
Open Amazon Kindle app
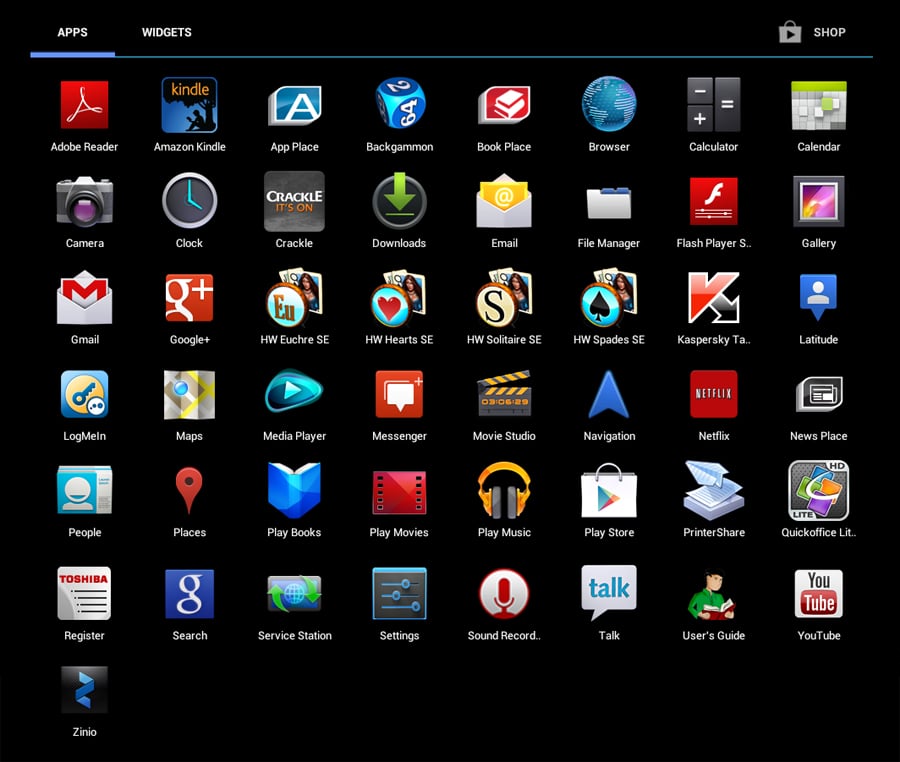(x=189, y=105)
